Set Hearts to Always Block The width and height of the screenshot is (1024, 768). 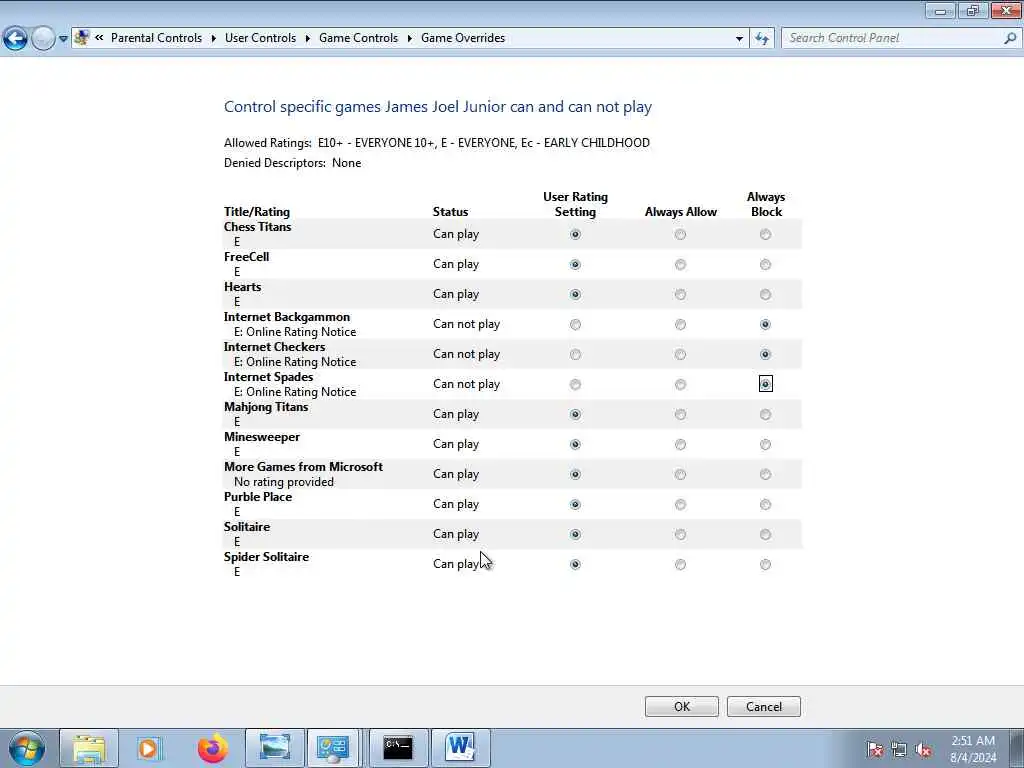tap(765, 295)
